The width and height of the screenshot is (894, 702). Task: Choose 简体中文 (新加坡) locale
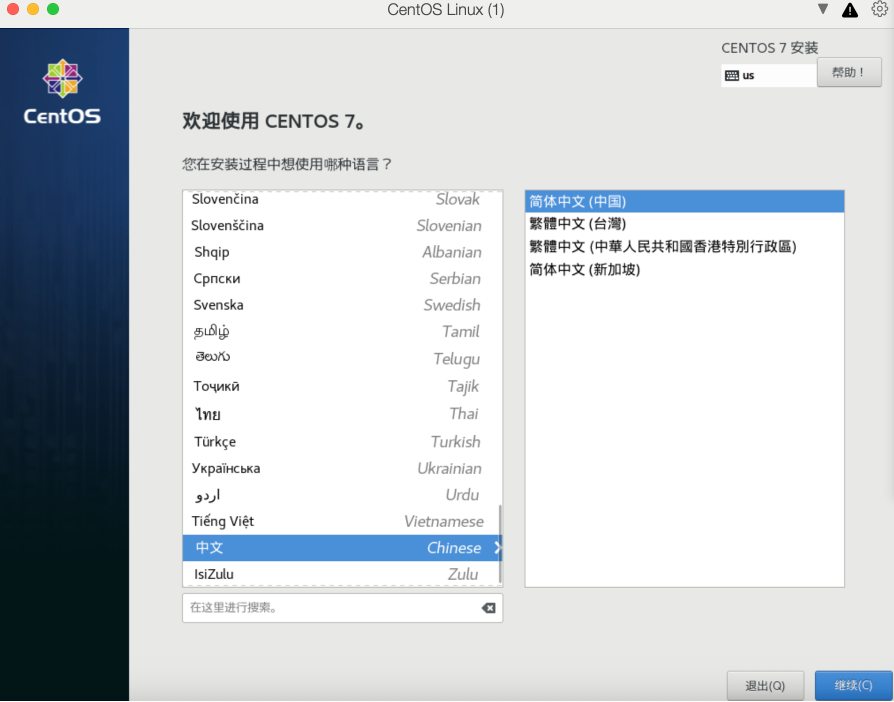pyautogui.click(x=684, y=269)
